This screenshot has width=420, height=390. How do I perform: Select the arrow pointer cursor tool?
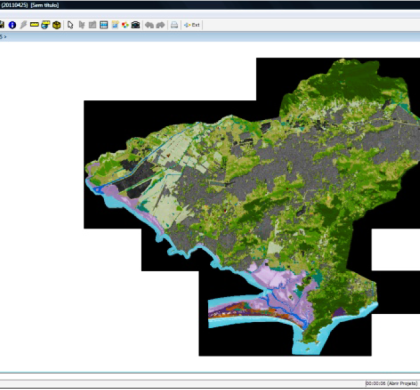click(70, 25)
